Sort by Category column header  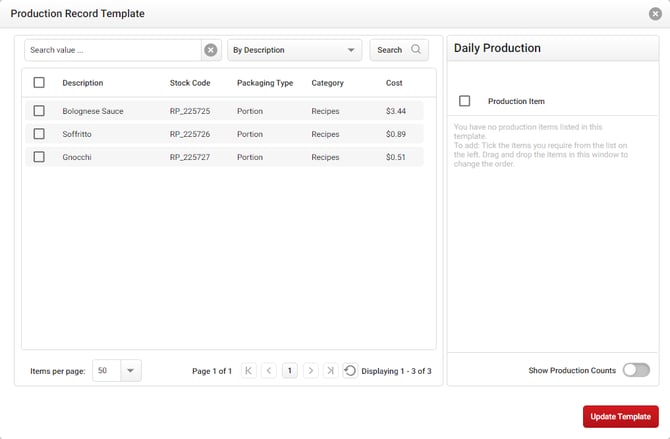coord(327,83)
